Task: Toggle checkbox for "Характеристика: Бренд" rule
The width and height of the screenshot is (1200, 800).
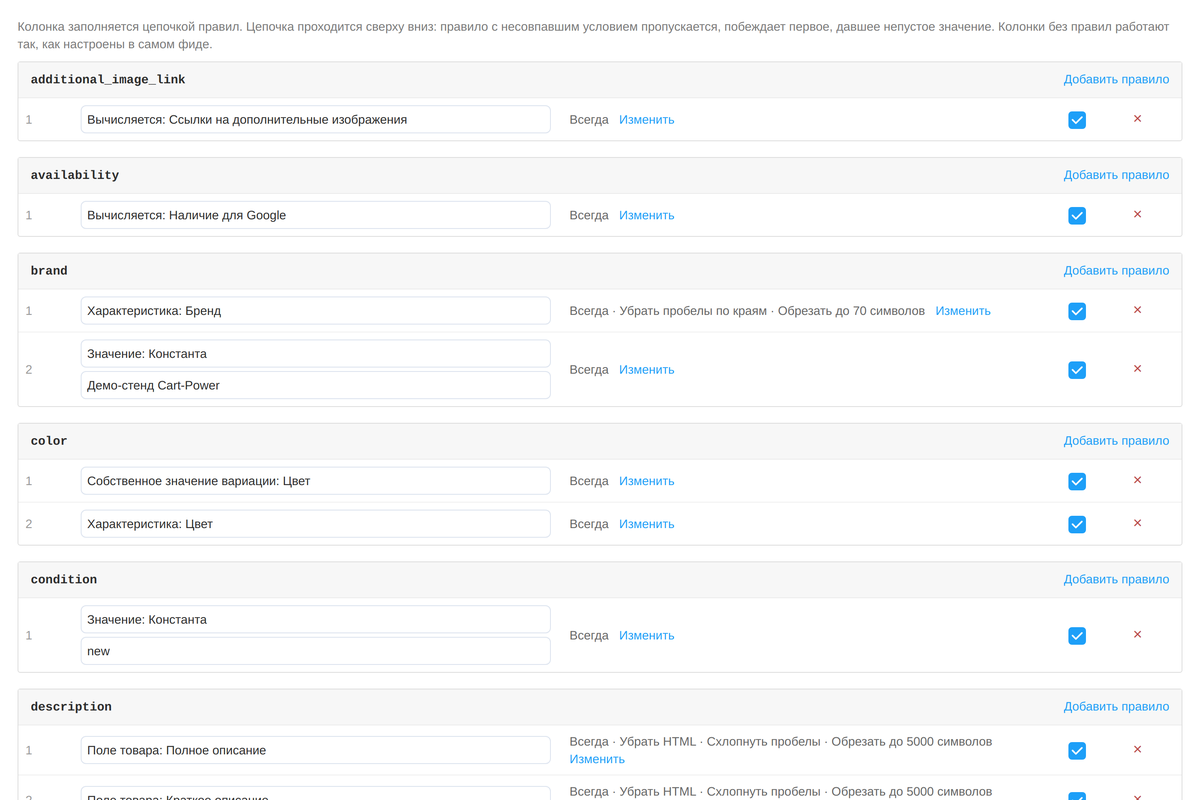Action: (x=1077, y=311)
